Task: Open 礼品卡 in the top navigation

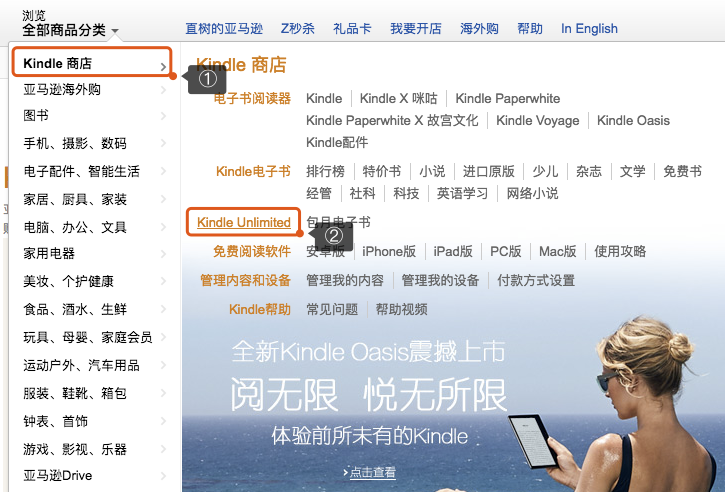Action: (x=352, y=28)
